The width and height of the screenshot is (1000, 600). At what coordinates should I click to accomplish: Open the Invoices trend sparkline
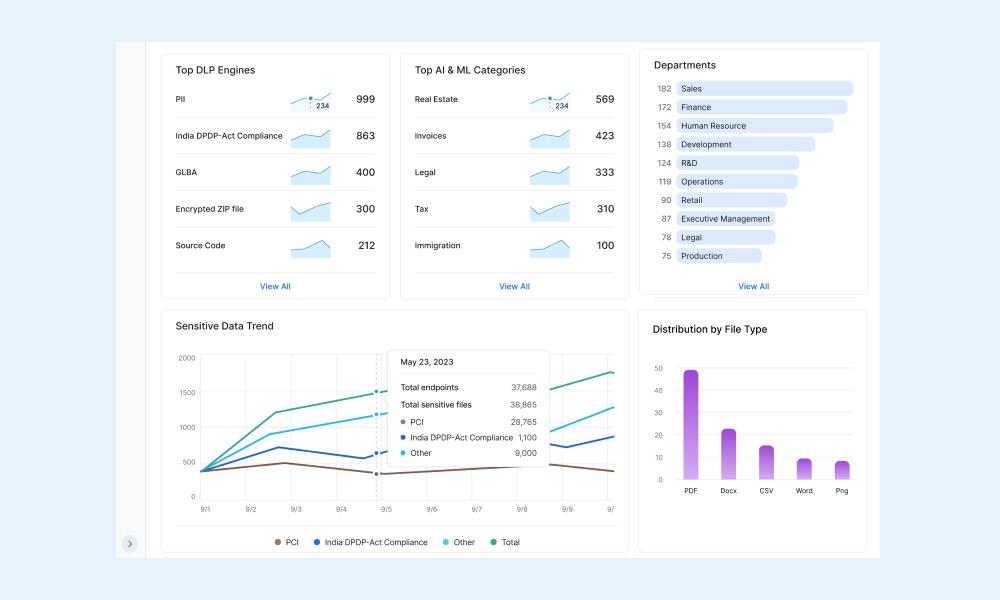pyautogui.click(x=549, y=138)
